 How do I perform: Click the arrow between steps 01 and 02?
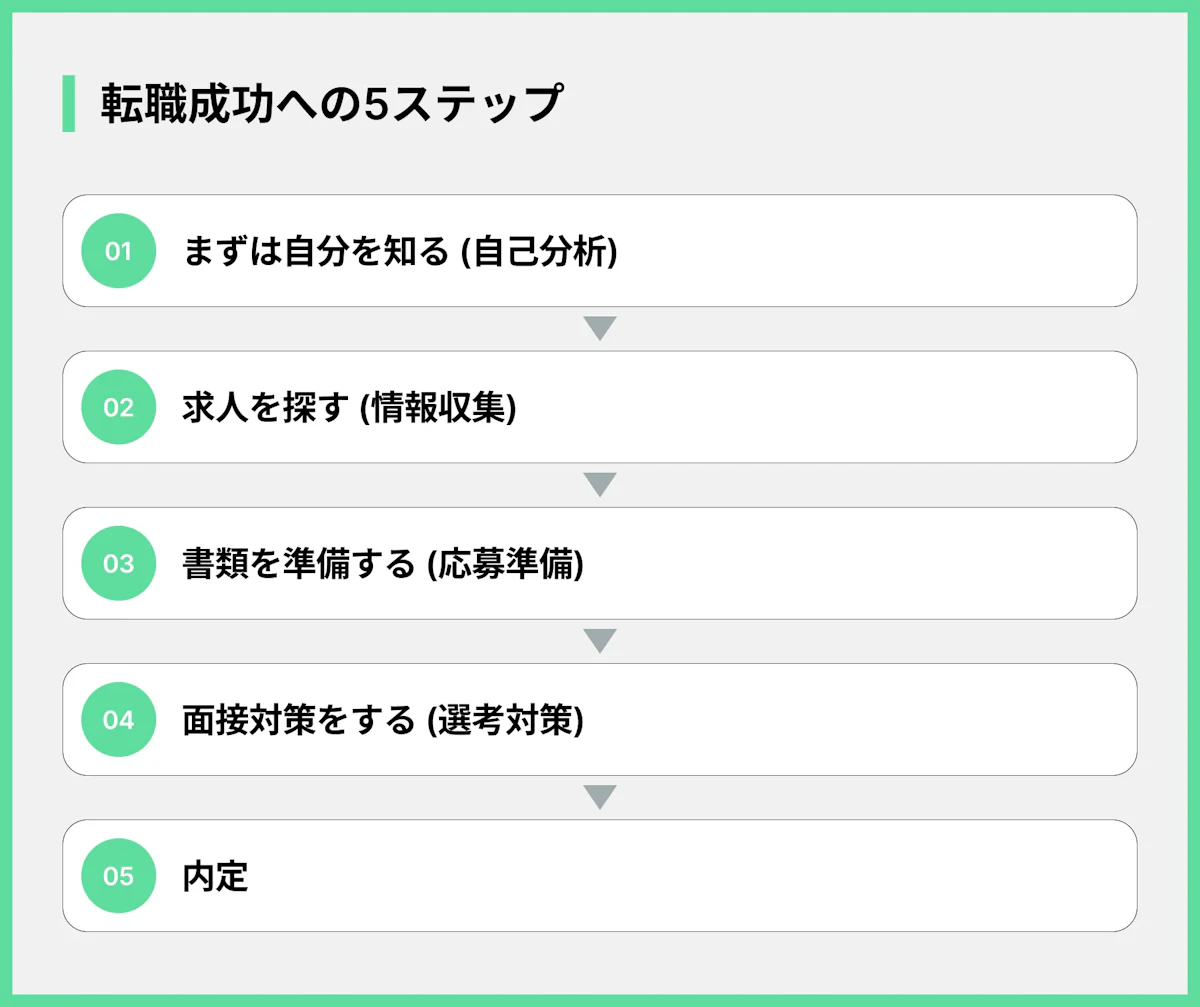[x=600, y=329]
